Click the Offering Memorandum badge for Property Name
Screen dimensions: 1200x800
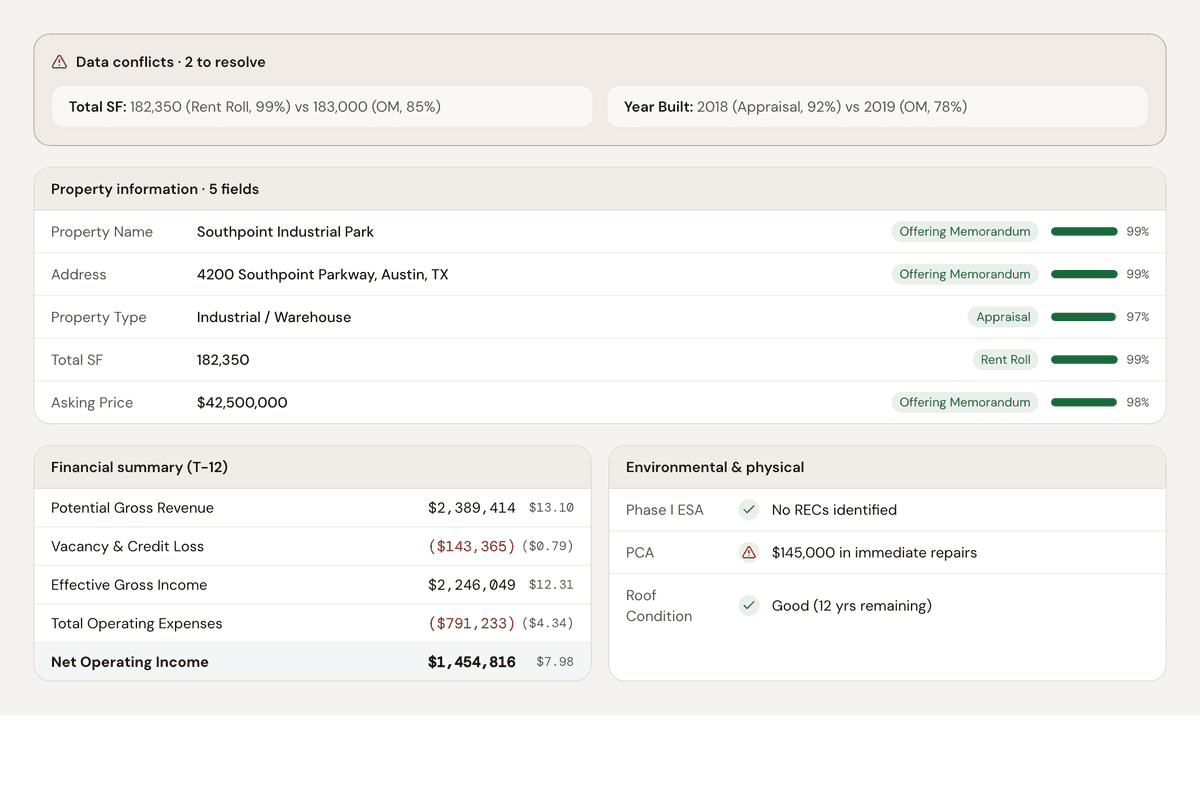pos(965,232)
